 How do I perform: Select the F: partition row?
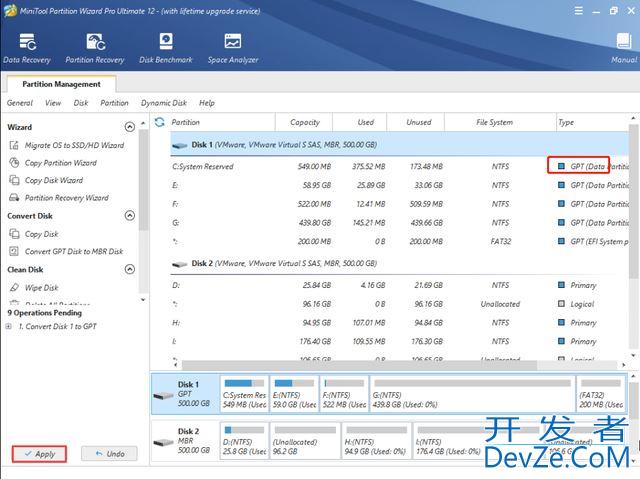(x=400, y=204)
